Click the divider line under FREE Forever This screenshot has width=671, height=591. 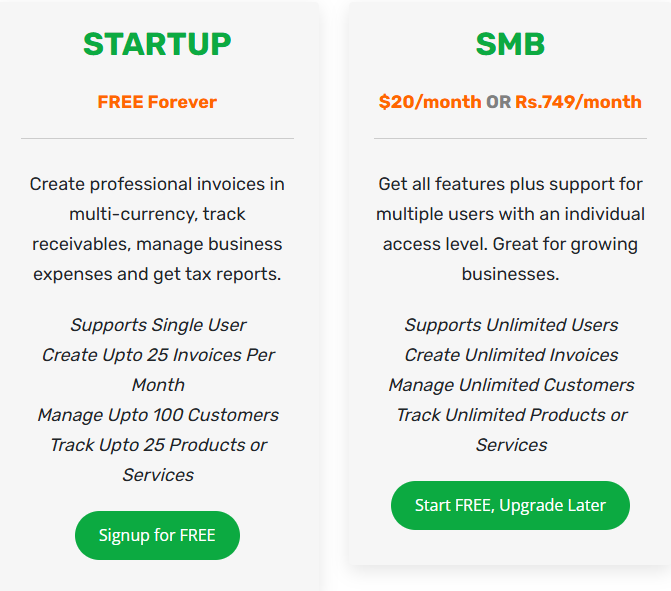pos(157,138)
